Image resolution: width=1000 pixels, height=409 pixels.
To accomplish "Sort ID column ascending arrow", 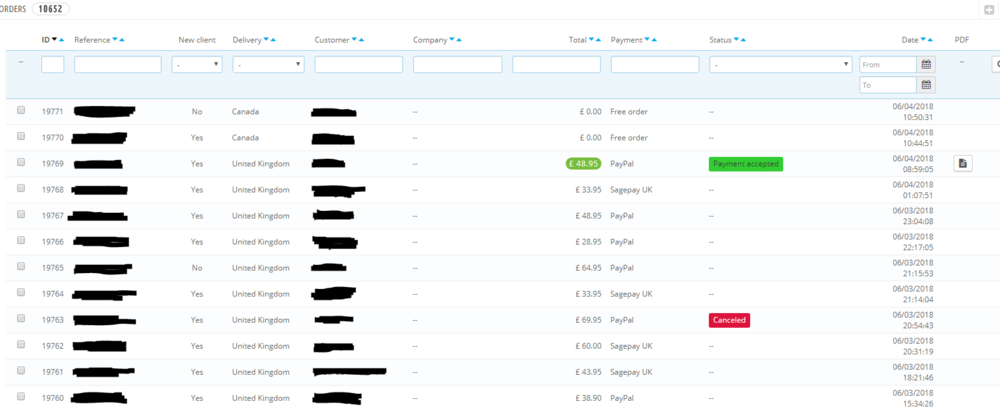I will click(x=61, y=40).
